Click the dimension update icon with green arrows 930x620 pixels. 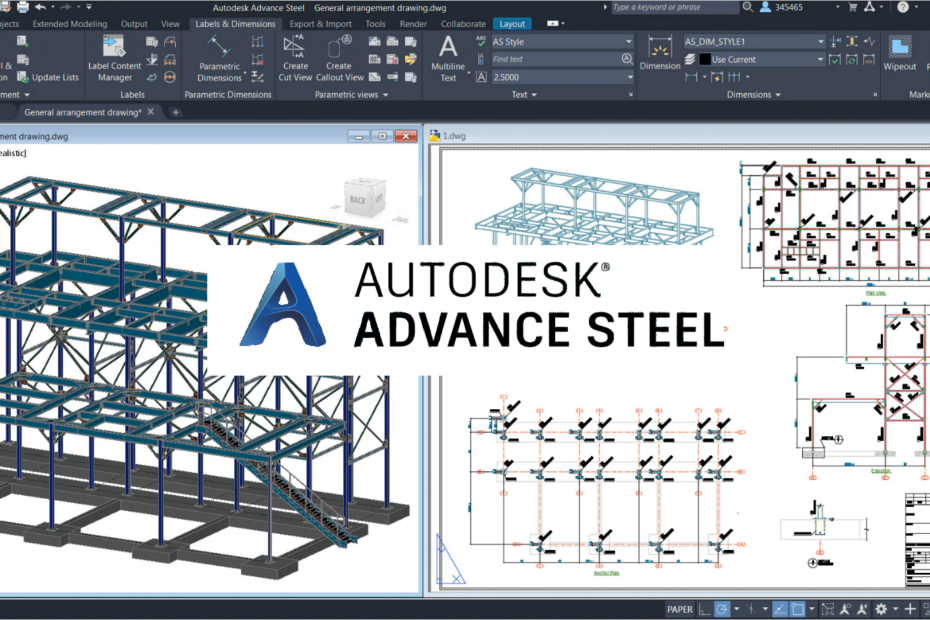tap(852, 59)
